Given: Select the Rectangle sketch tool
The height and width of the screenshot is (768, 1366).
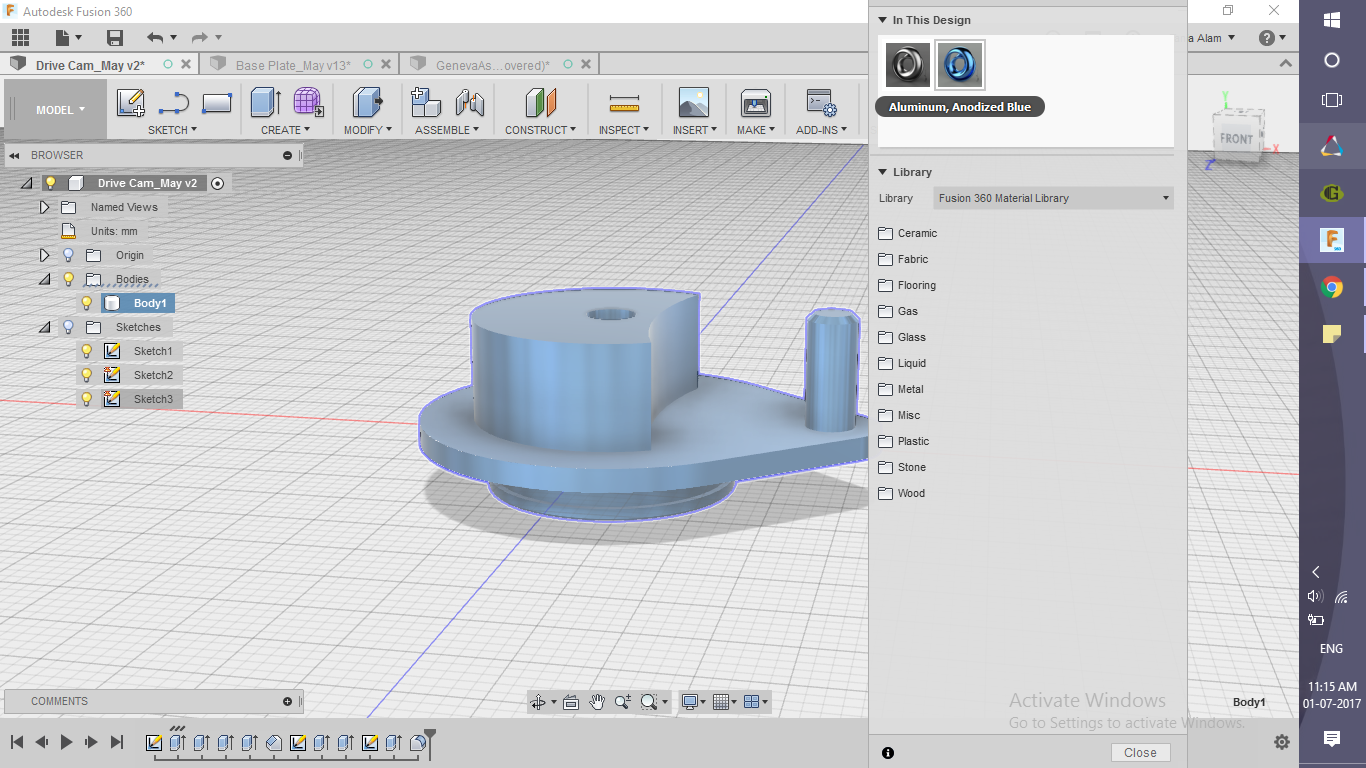Looking at the screenshot, I should 217,103.
